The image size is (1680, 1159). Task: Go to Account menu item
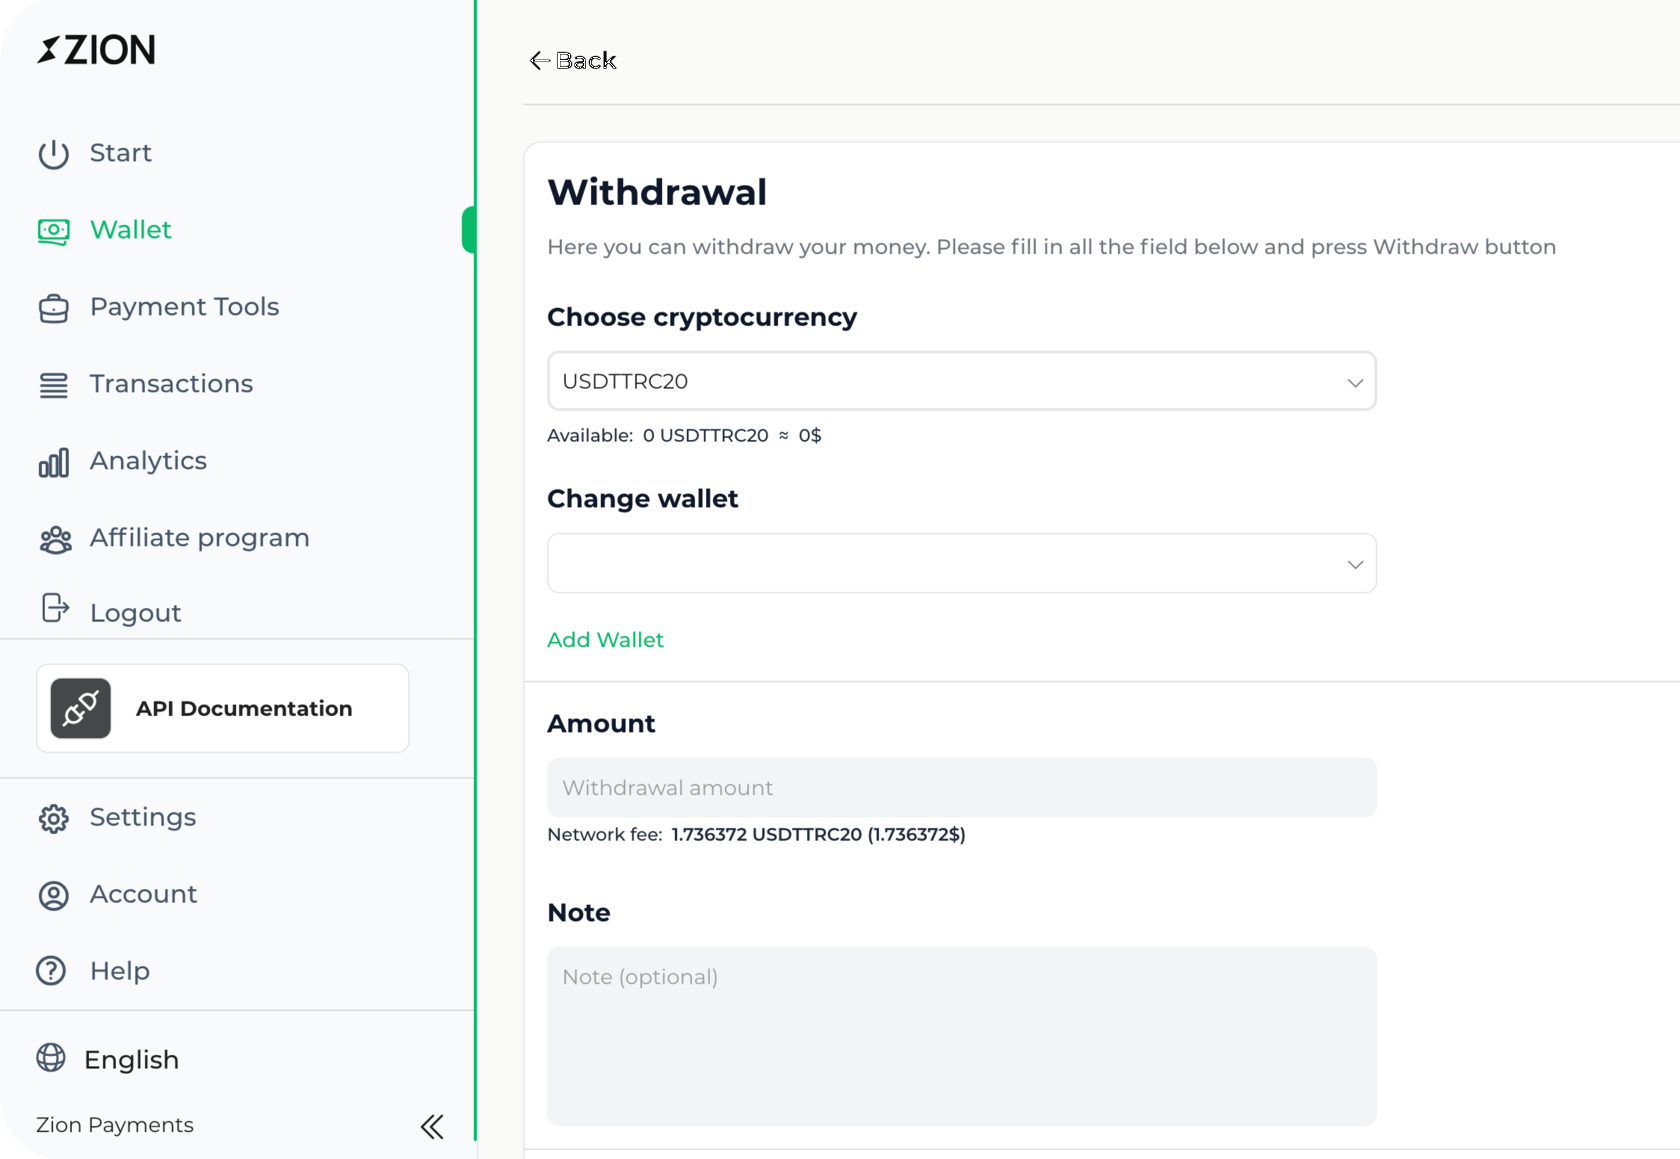143,894
